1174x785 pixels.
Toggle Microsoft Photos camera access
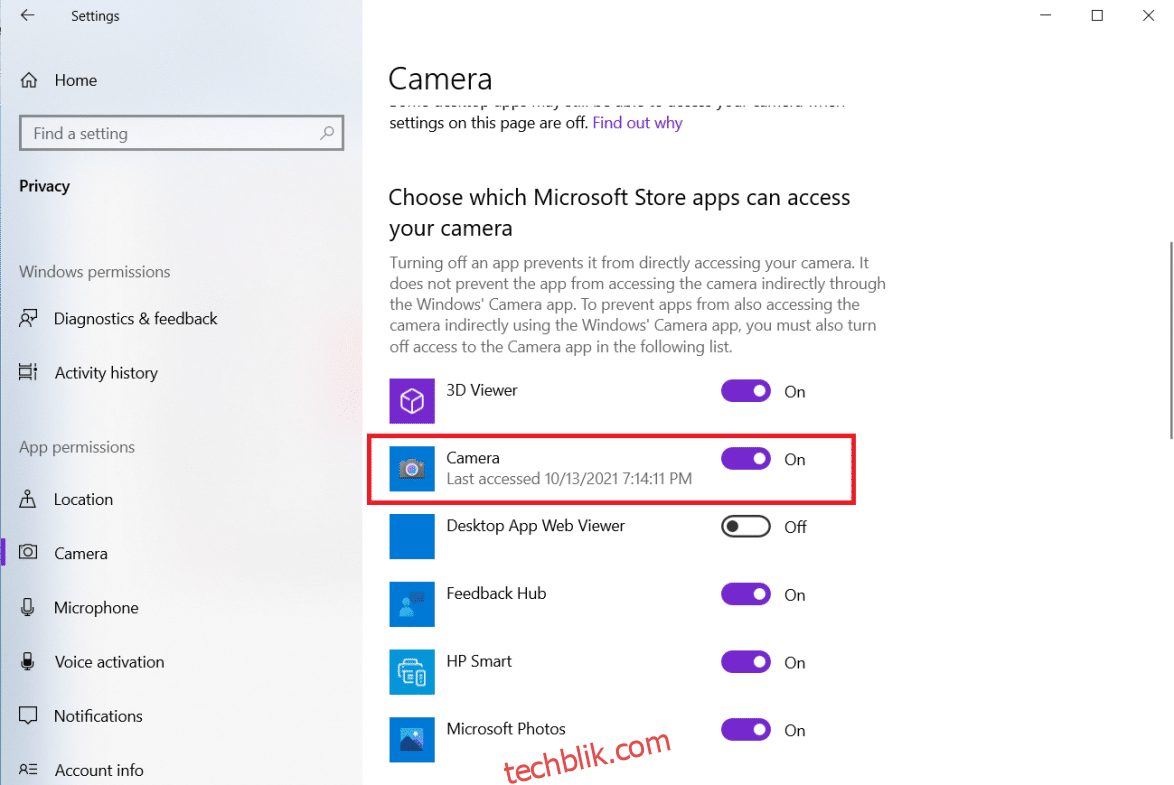(x=746, y=730)
